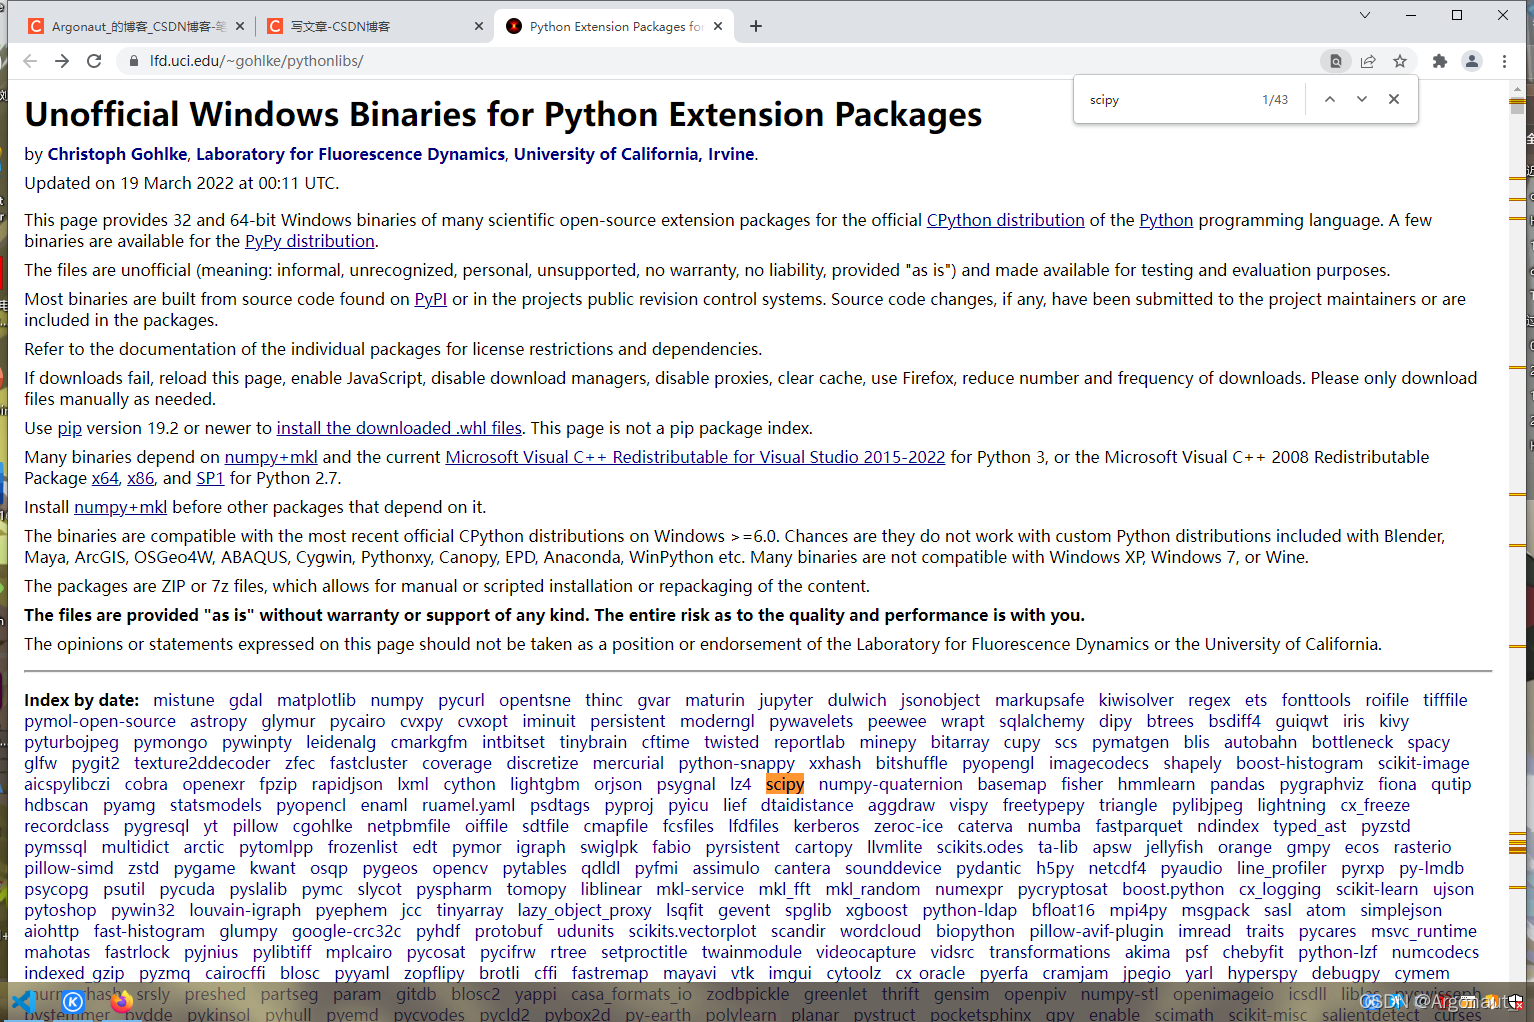Screen dimensions: 1534x1022
Task: Open a new browser tab
Action: 756,26
